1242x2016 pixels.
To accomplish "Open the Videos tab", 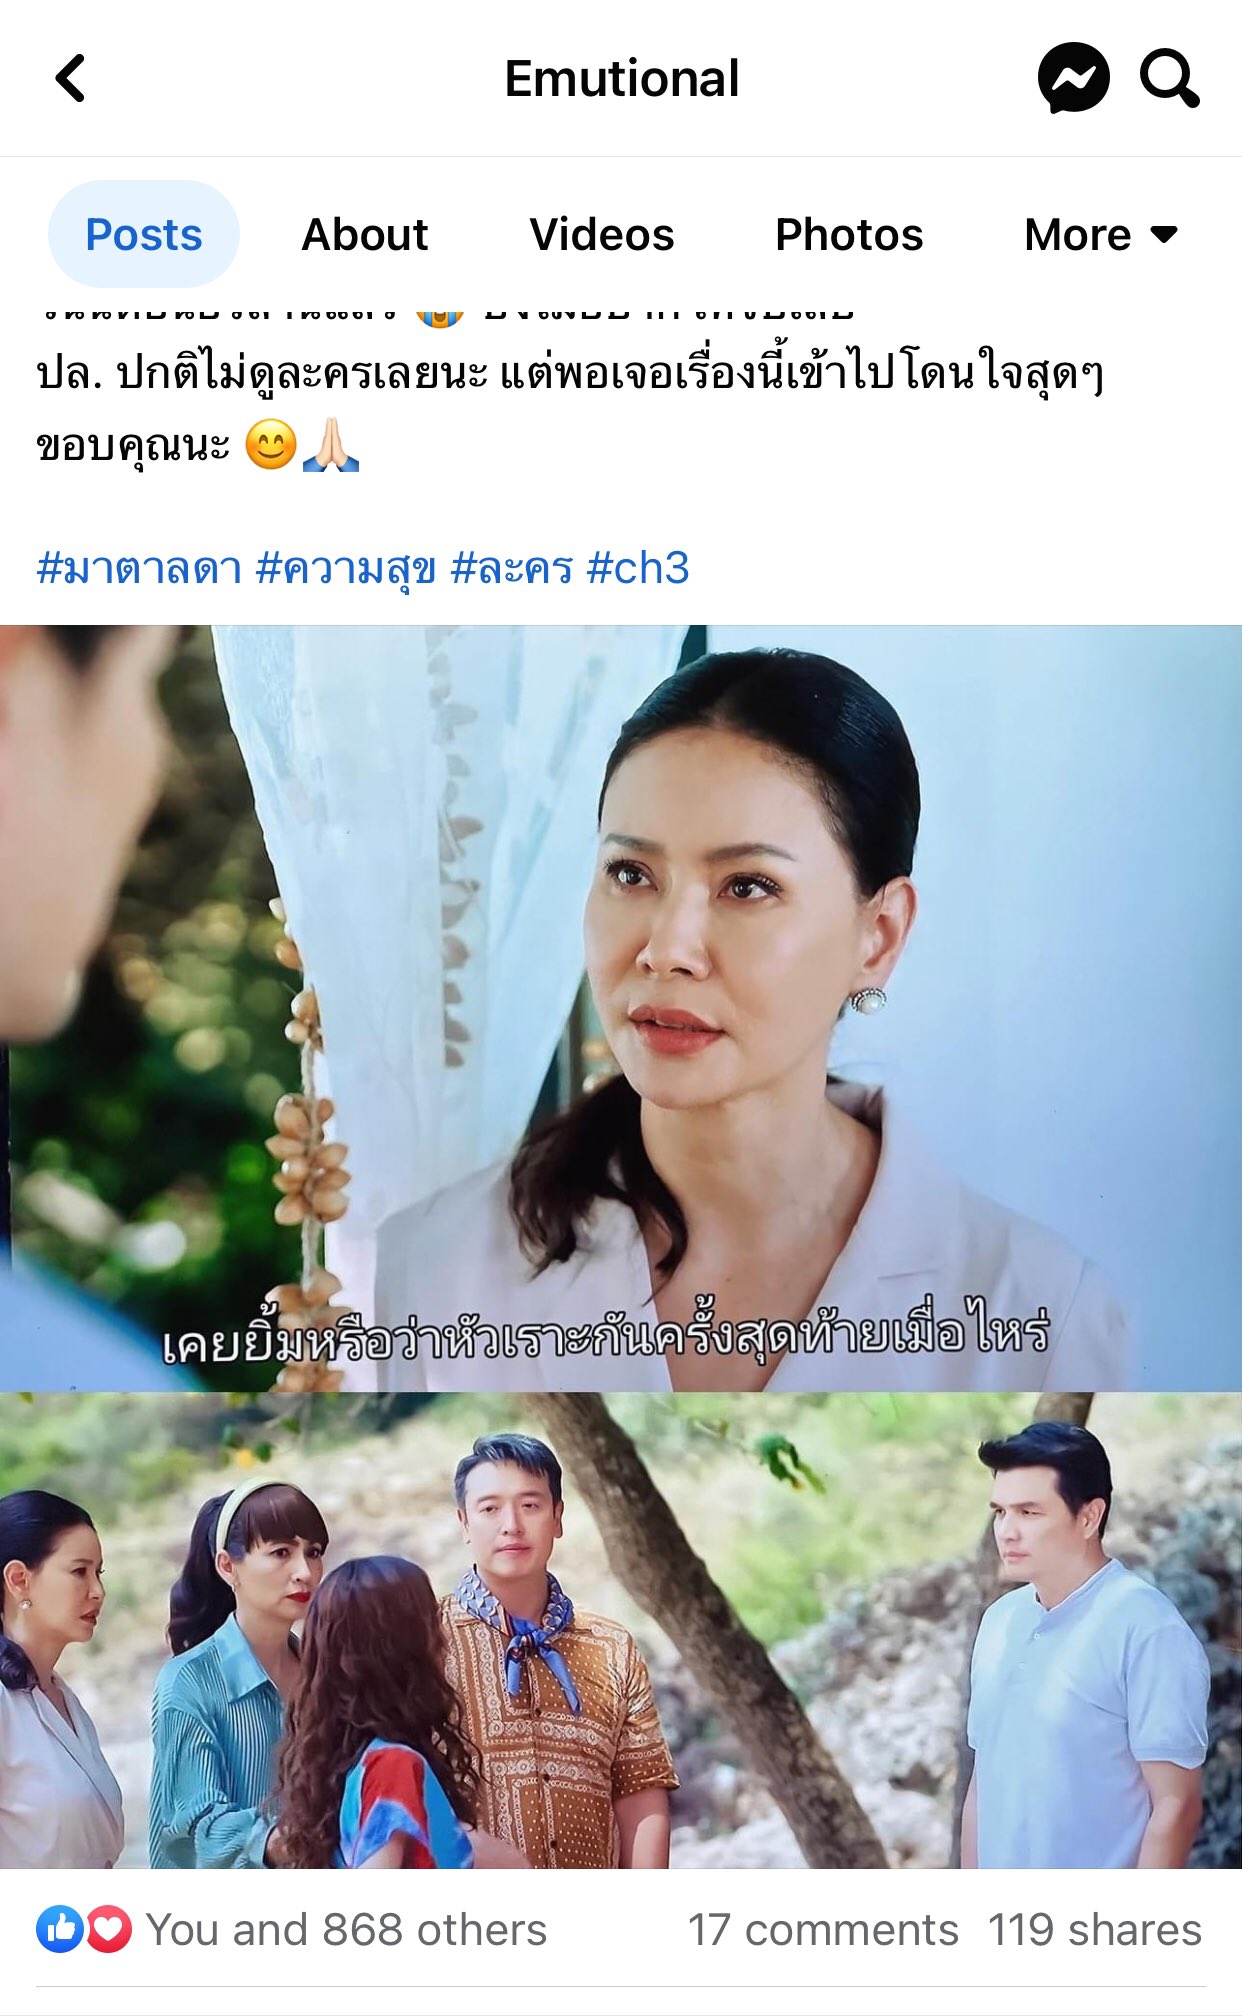I will [x=602, y=235].
